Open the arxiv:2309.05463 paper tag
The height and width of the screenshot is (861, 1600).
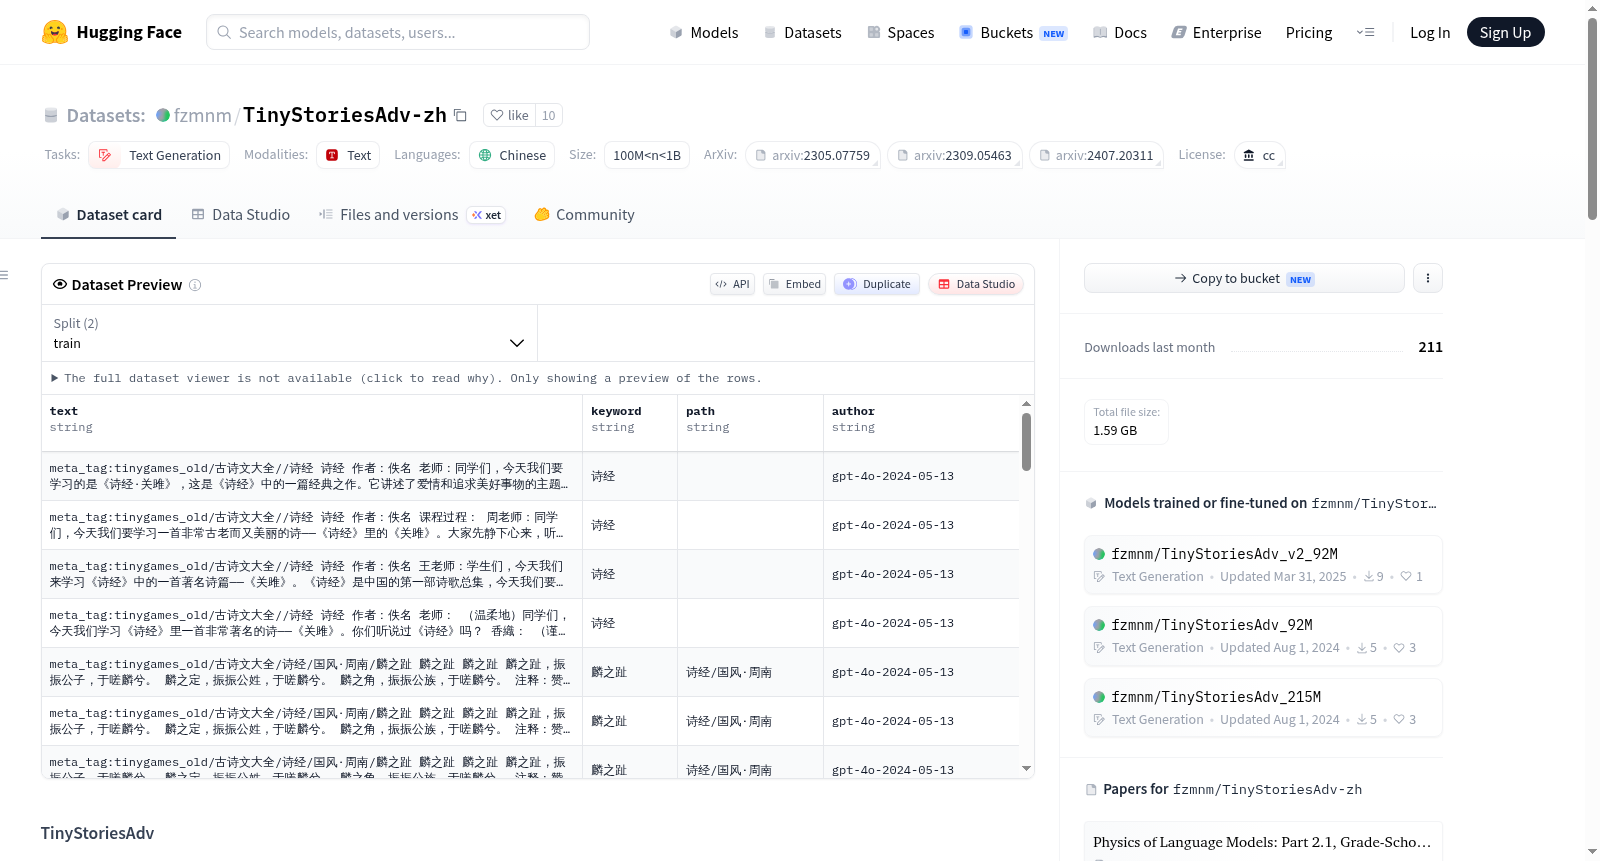[955, 155]
